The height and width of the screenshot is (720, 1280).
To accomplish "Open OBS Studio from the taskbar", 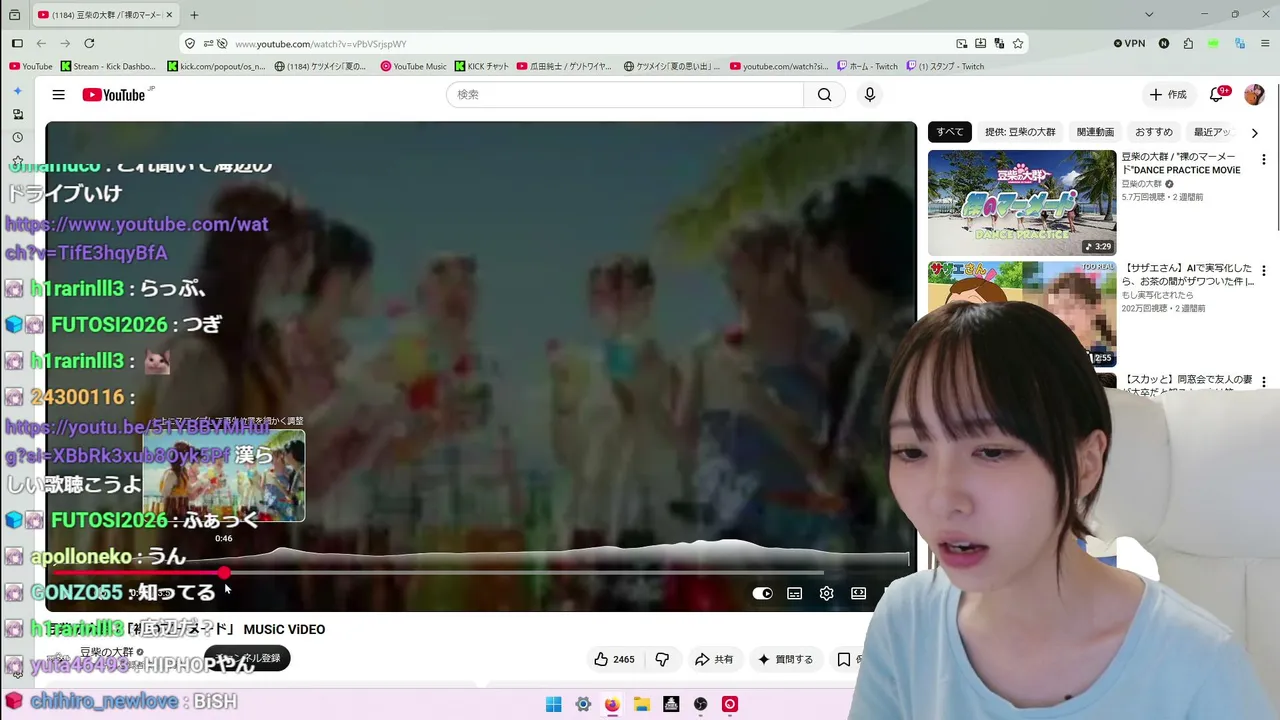I will [701, 705].
